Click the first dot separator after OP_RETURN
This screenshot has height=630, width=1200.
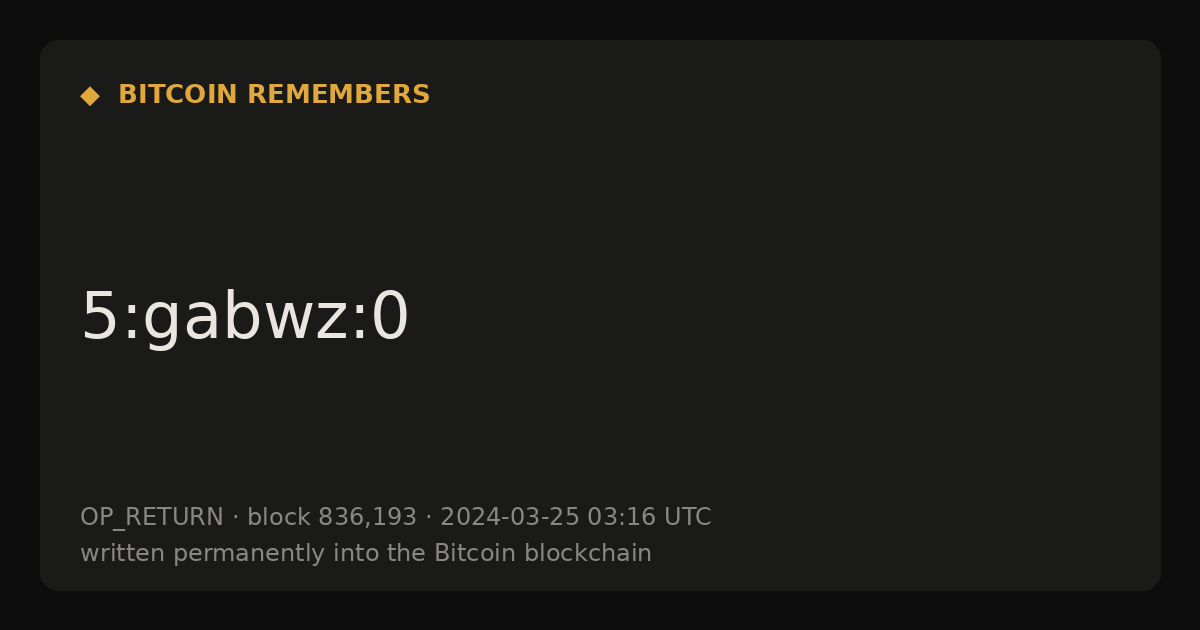[x=236, y=518]
